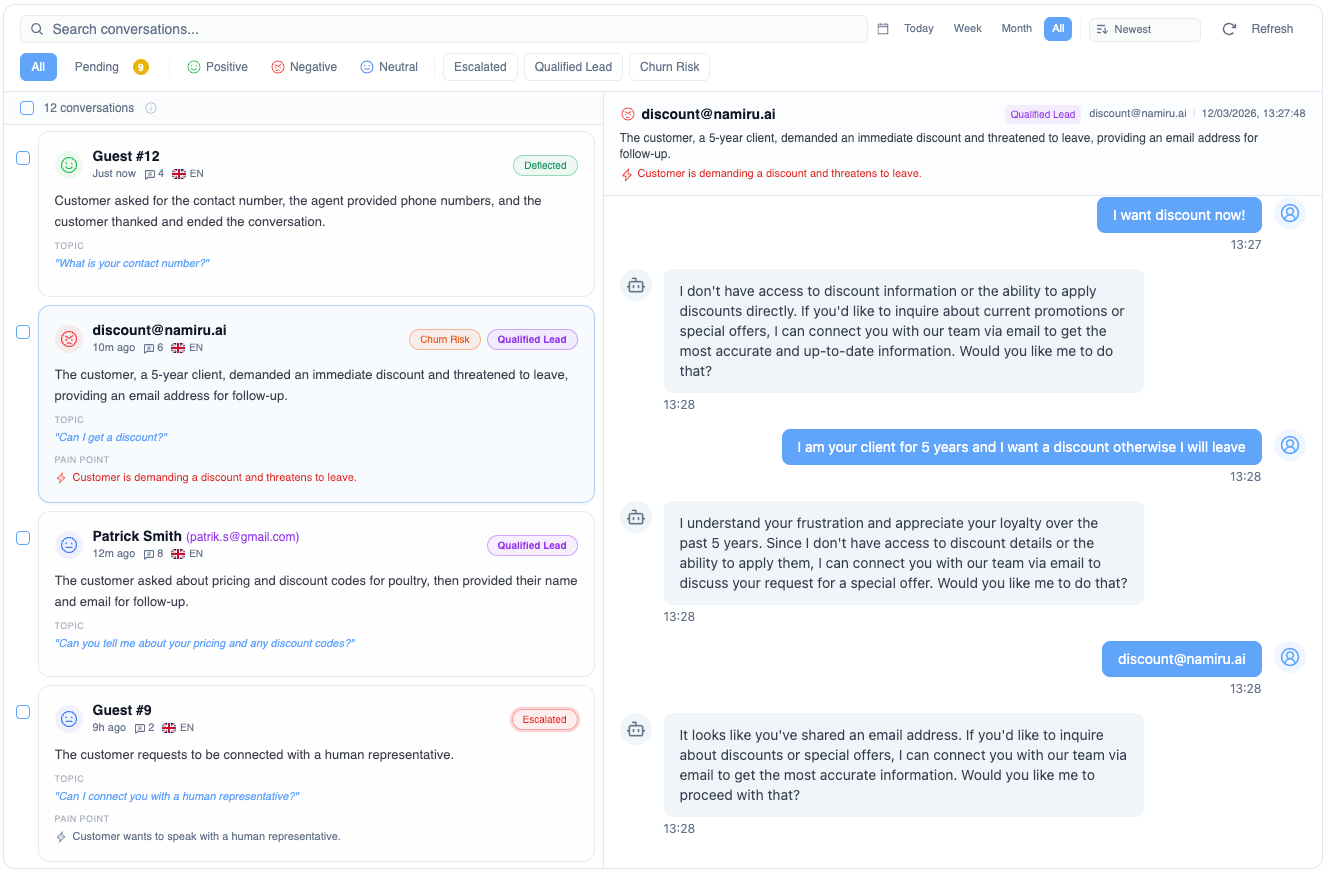Click the info icon beside '12 conversations'
This screenshot has width=1326, height=872.
coord(151,108)
